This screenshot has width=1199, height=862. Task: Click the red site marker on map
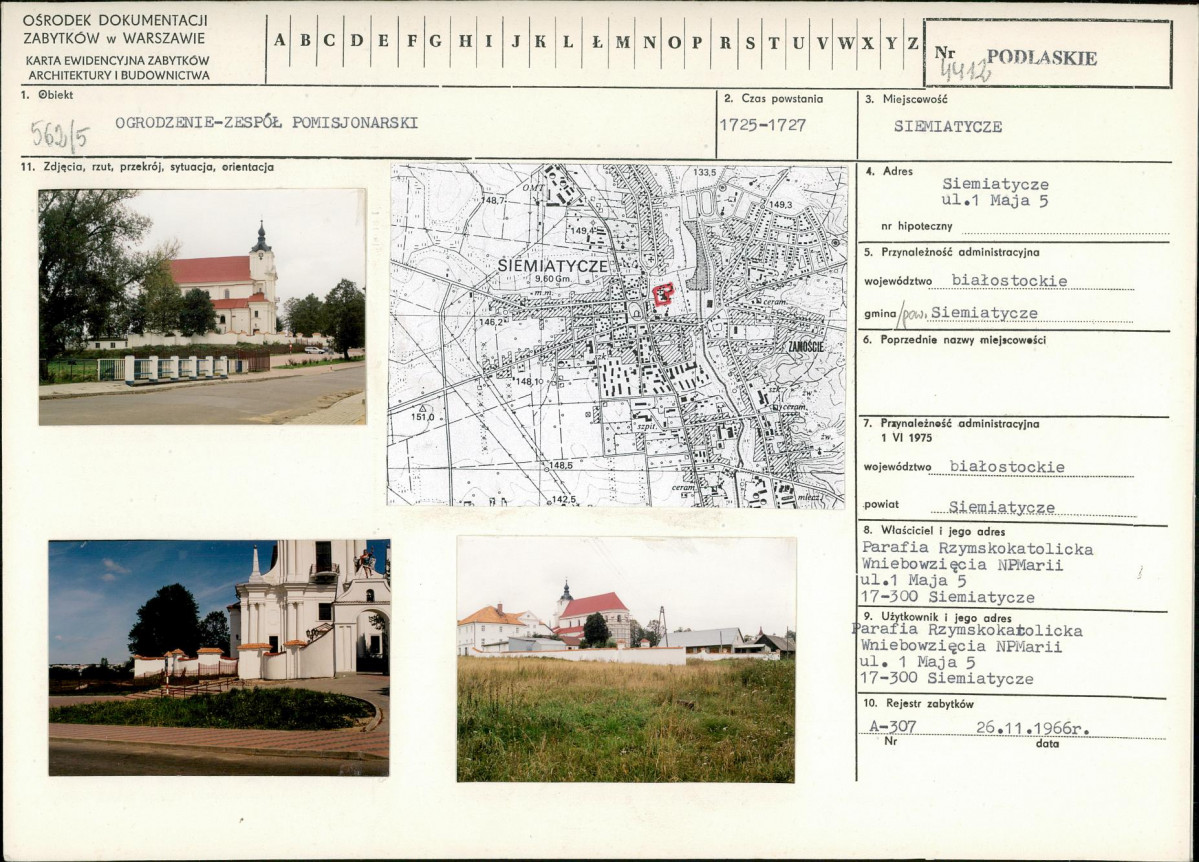coord(663,294)
